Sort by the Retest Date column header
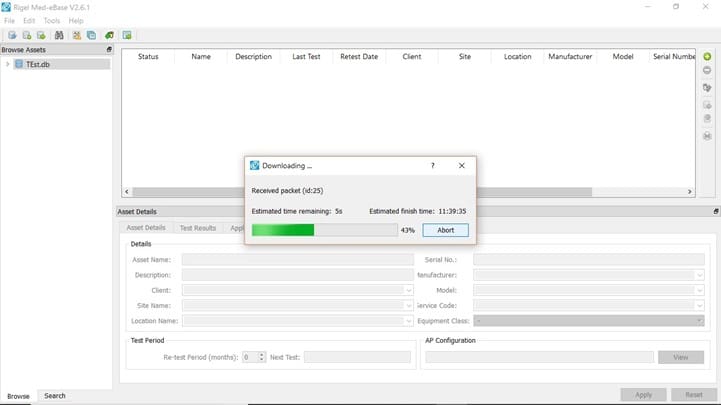The width and height of the screenshot is (721, 405). (359, 57)
